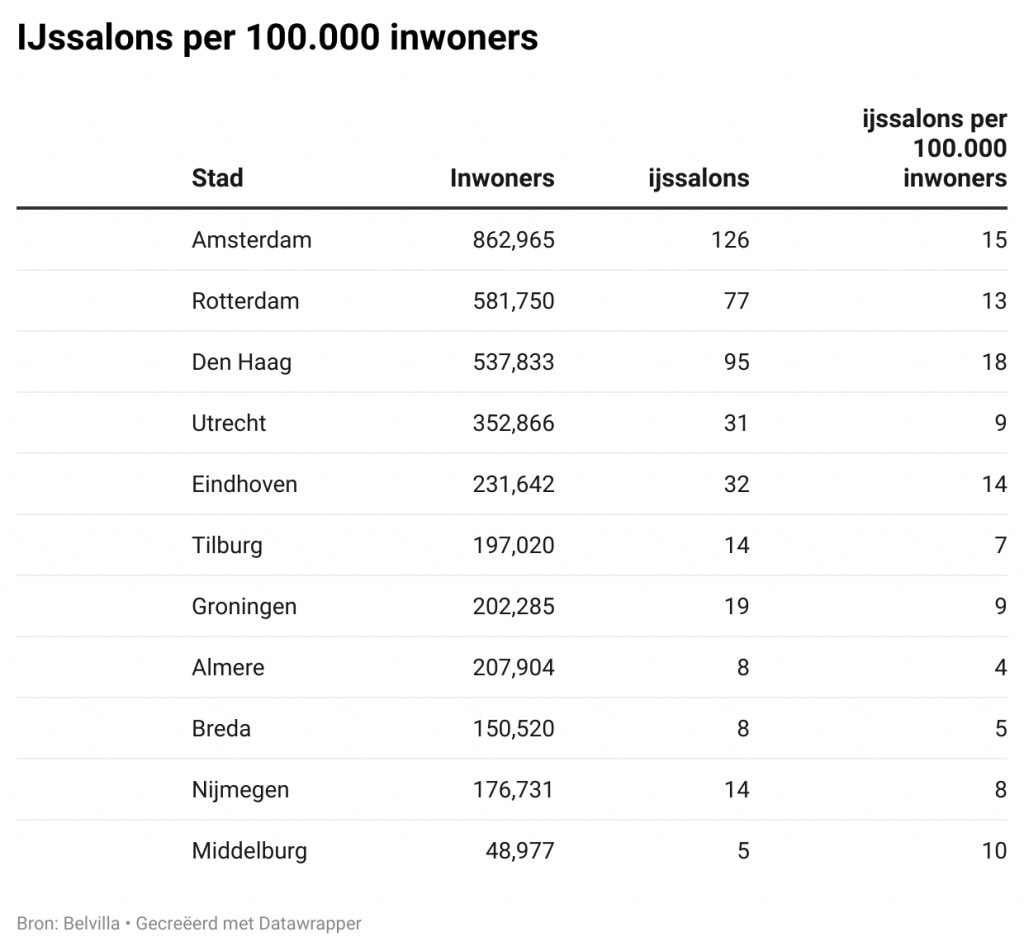Viewport: 1024px width, 951px height.
Task: Select the Den Haag cell
Action: tap(241, 362)
